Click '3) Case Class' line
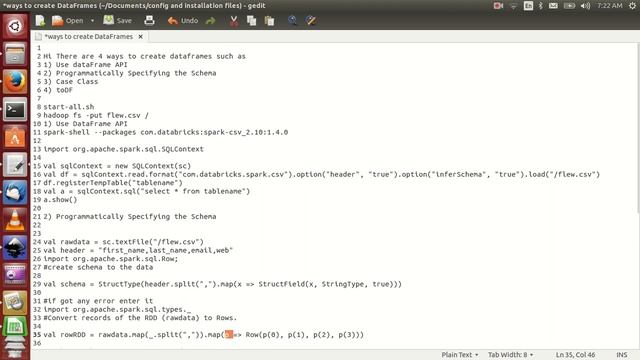640x360 pixels. [x=71, y=82]
